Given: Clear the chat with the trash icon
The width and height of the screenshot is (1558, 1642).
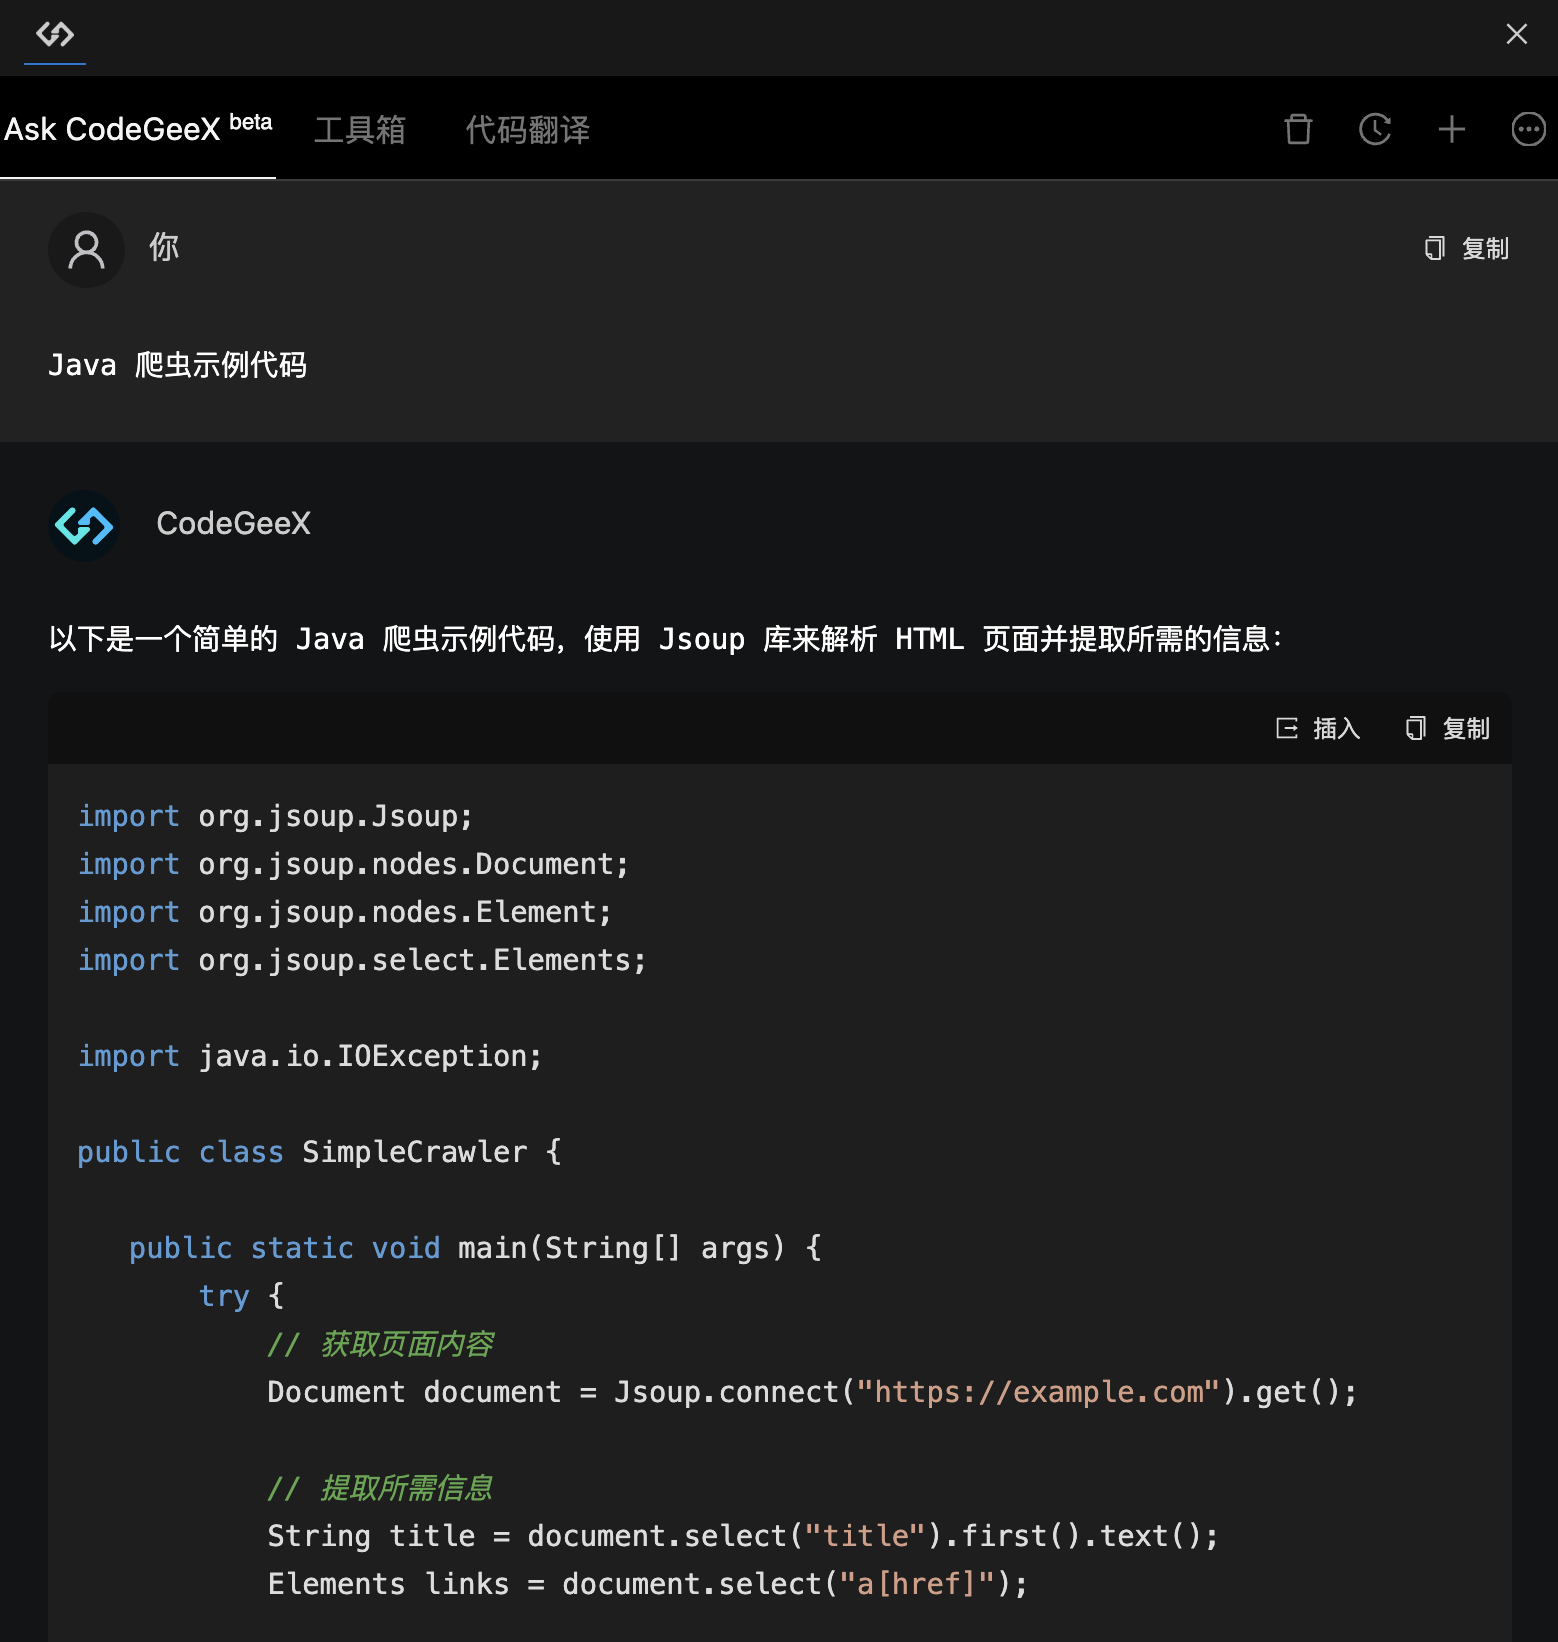Looking at the screenshot, I should [1298, 129].
